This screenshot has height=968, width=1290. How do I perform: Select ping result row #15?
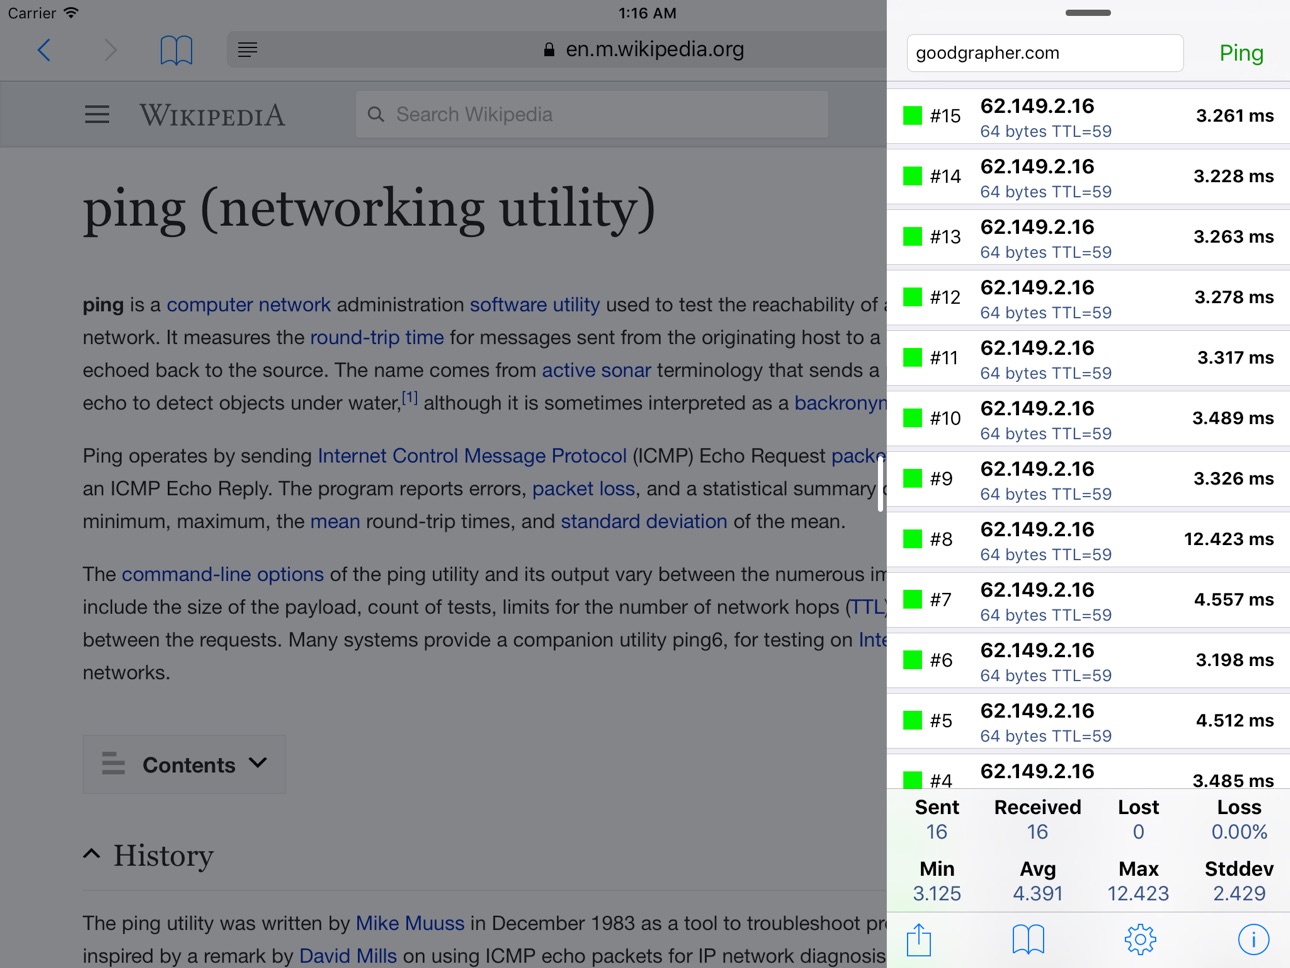(1088, 117)
